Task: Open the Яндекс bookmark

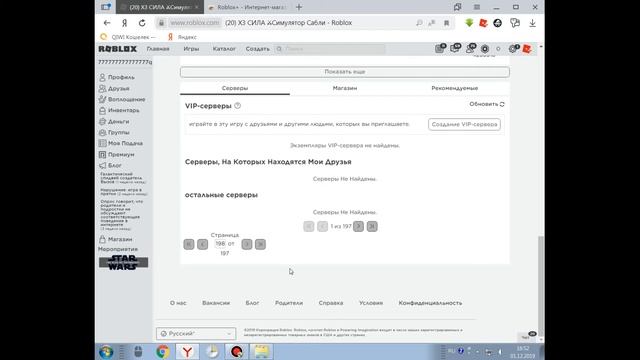Action: coord(182,37)
